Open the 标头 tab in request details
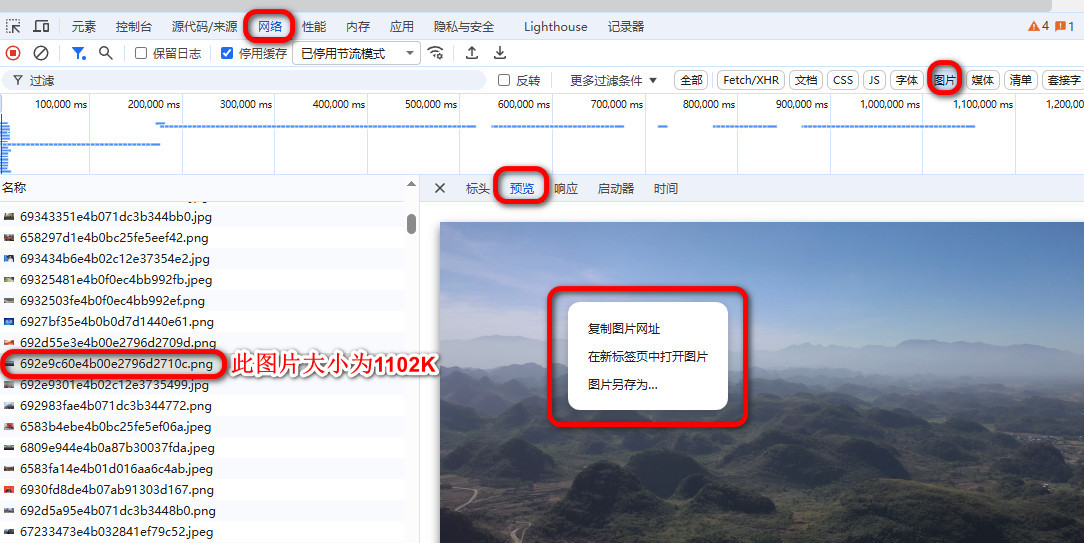The width and height of the screenshot is (1084, 543). click(477, 188)
